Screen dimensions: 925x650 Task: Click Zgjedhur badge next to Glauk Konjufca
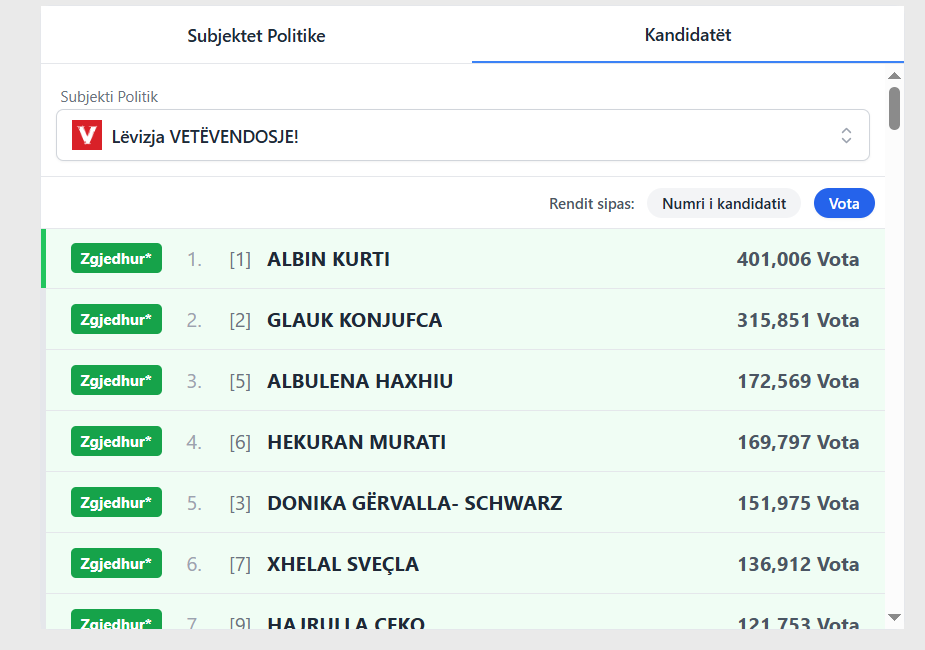click(116, 320)
